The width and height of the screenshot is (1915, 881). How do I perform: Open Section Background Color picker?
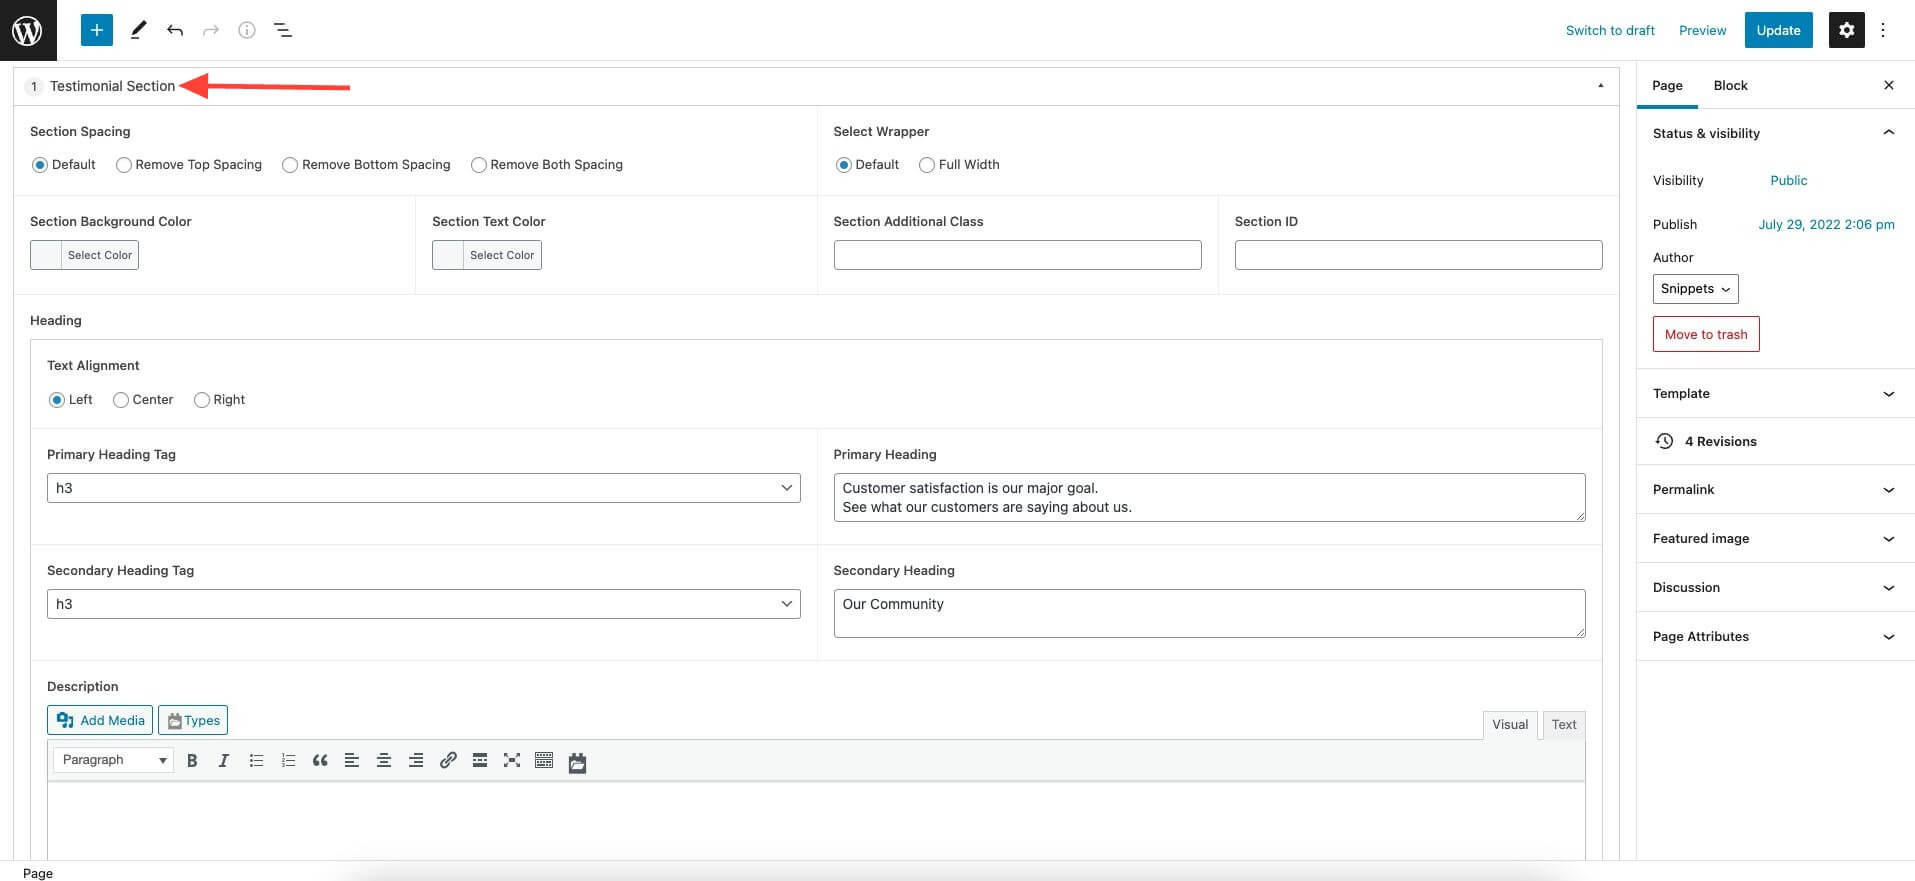pyautogui.click(x=84, y=255)
